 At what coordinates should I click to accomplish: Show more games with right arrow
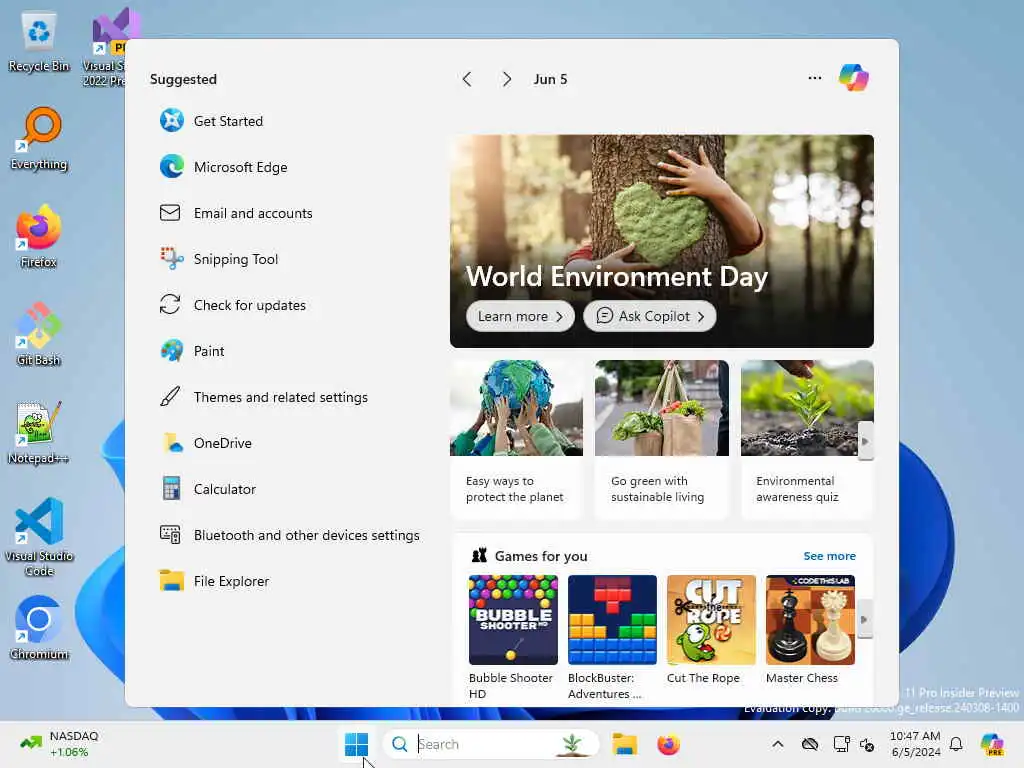click(865, 620)
